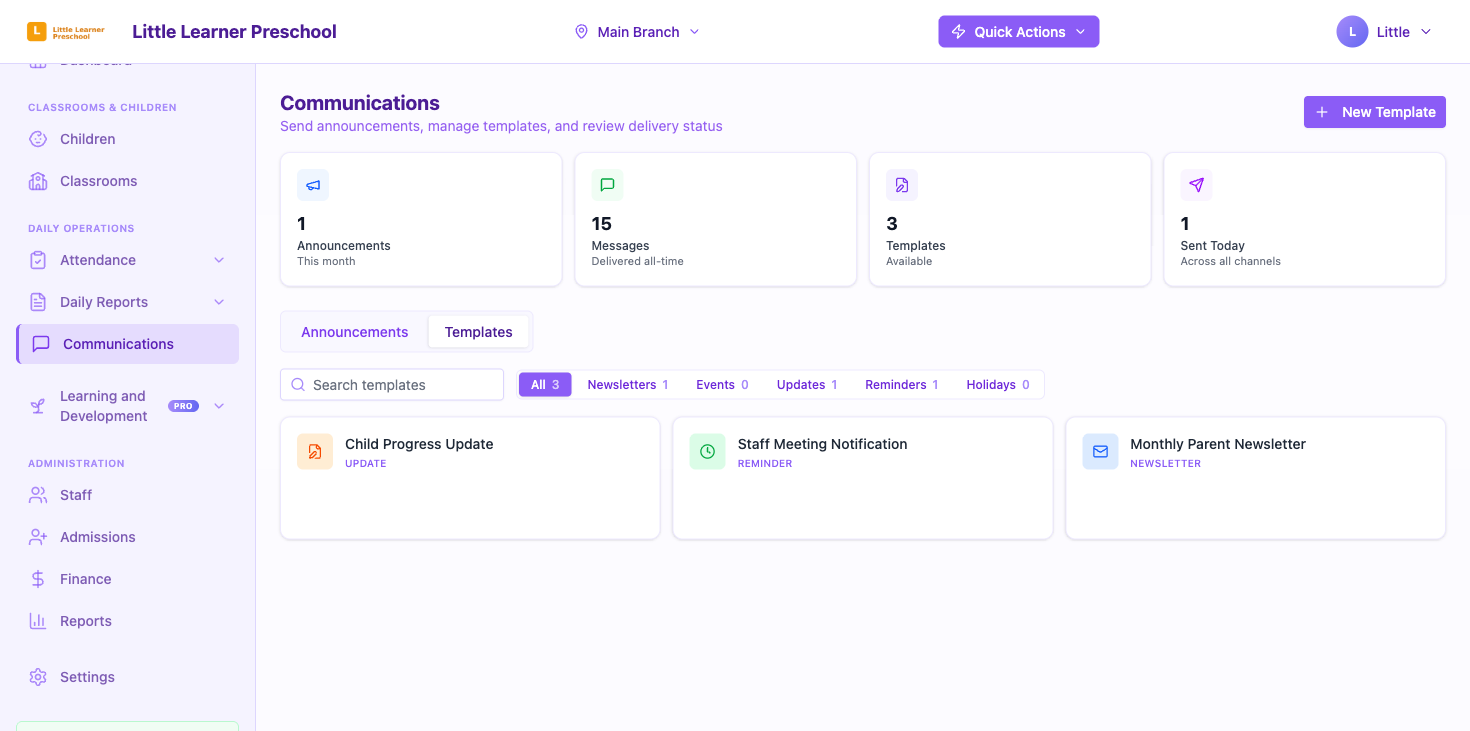
Task: Click the orange icon on Child Progress Update
Action: pyautogui.click(x=315, y=452)
